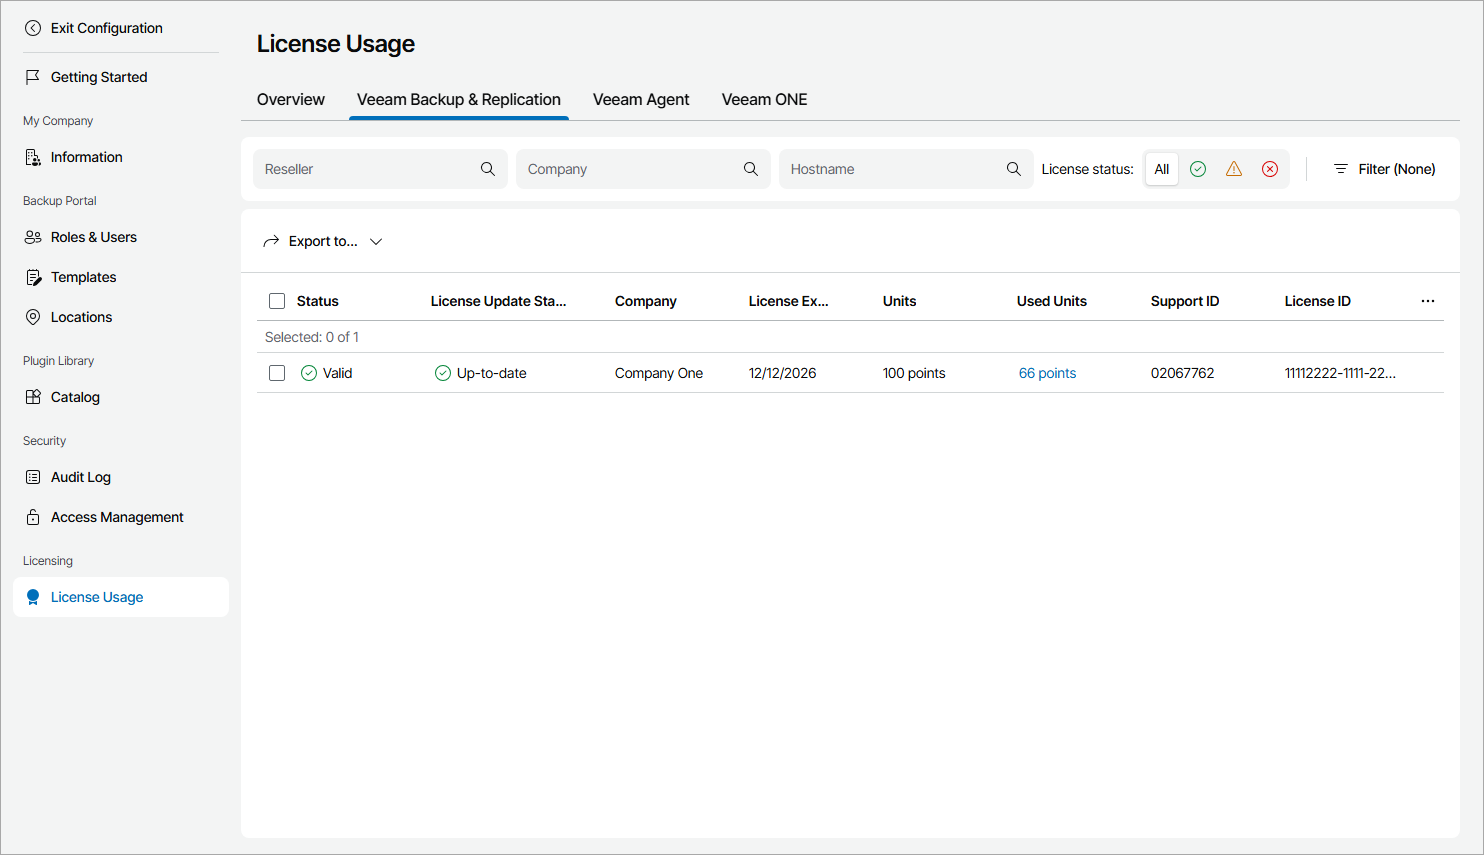Open Catalog in the Plugin Library

(75, 397)
